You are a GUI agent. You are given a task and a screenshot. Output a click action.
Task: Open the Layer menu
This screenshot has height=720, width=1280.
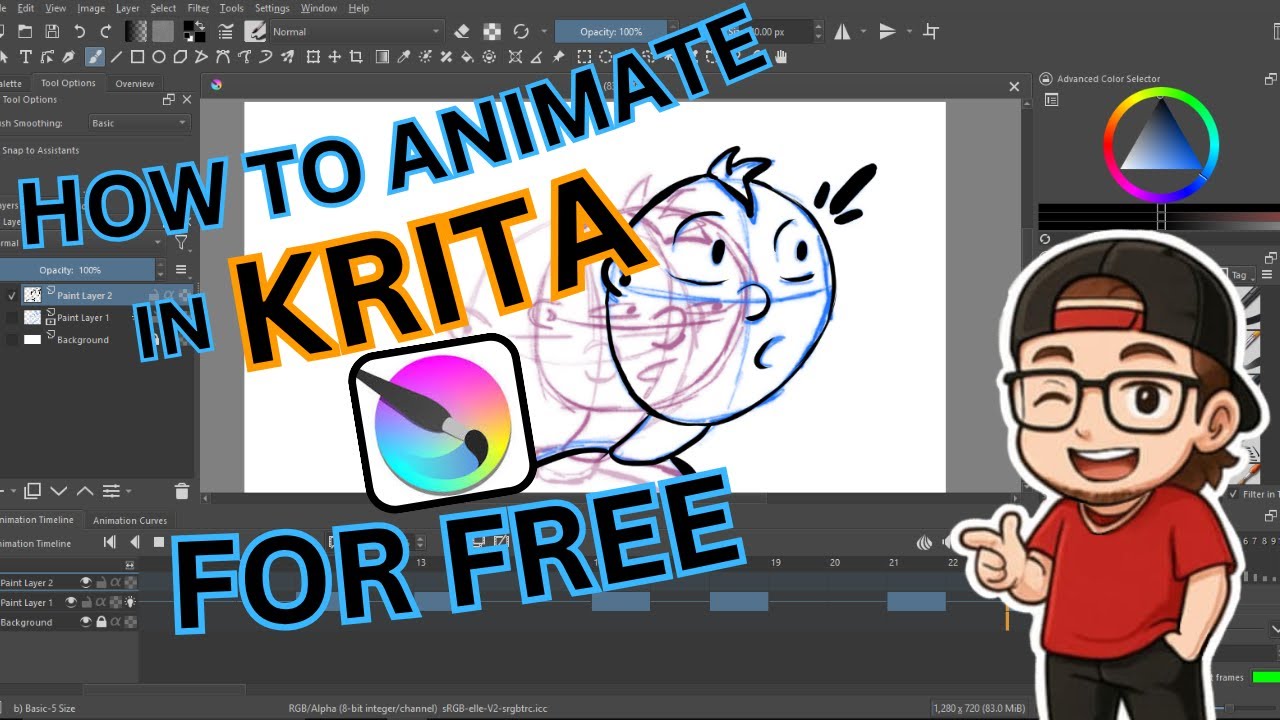[127, 8]
